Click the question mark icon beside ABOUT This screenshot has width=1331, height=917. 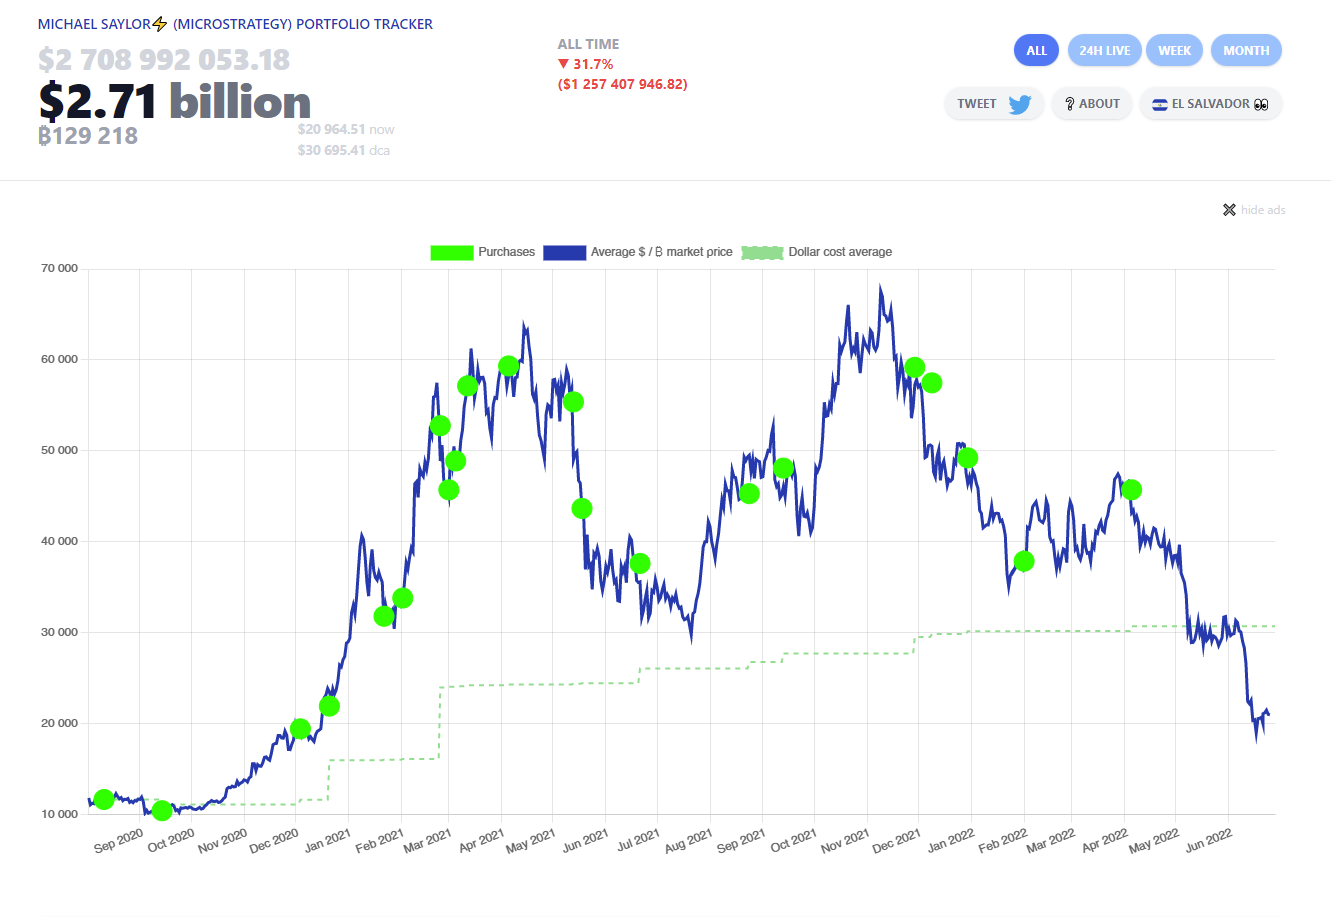click(1069, 104)
